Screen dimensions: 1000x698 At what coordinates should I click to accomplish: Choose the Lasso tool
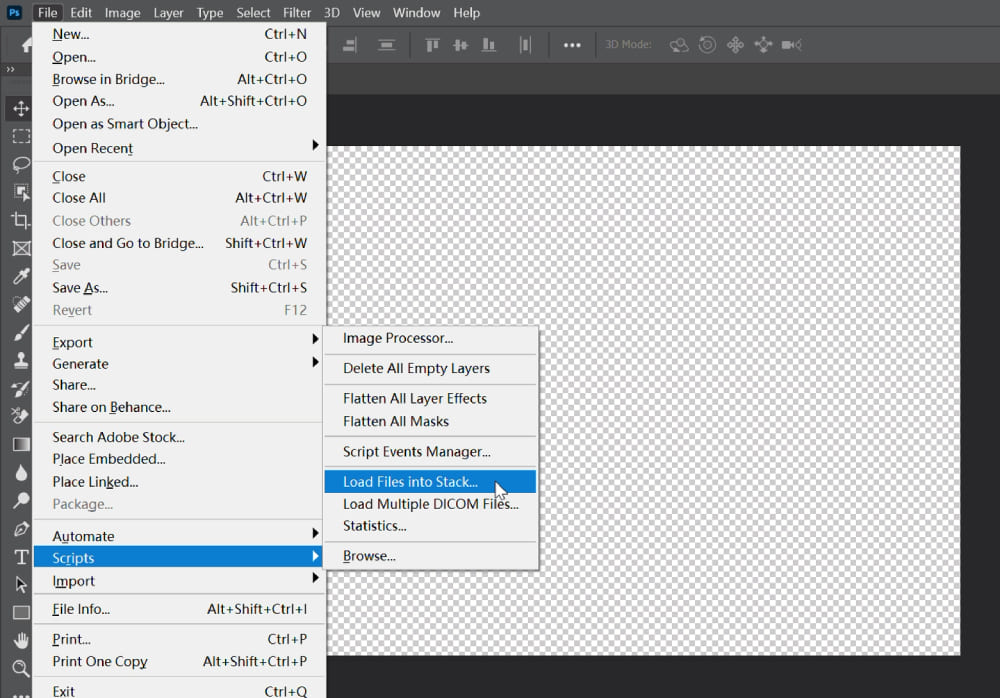(21, 164)
